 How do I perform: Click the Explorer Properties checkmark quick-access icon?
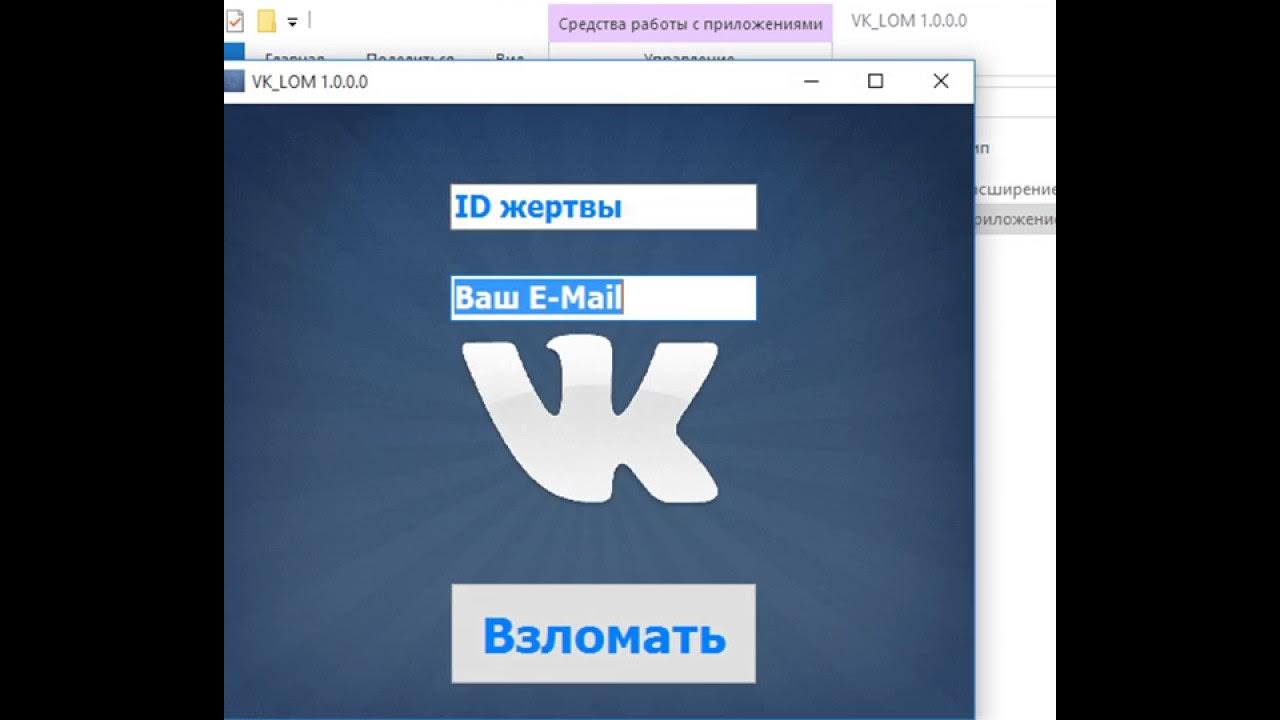pos(235,21)
